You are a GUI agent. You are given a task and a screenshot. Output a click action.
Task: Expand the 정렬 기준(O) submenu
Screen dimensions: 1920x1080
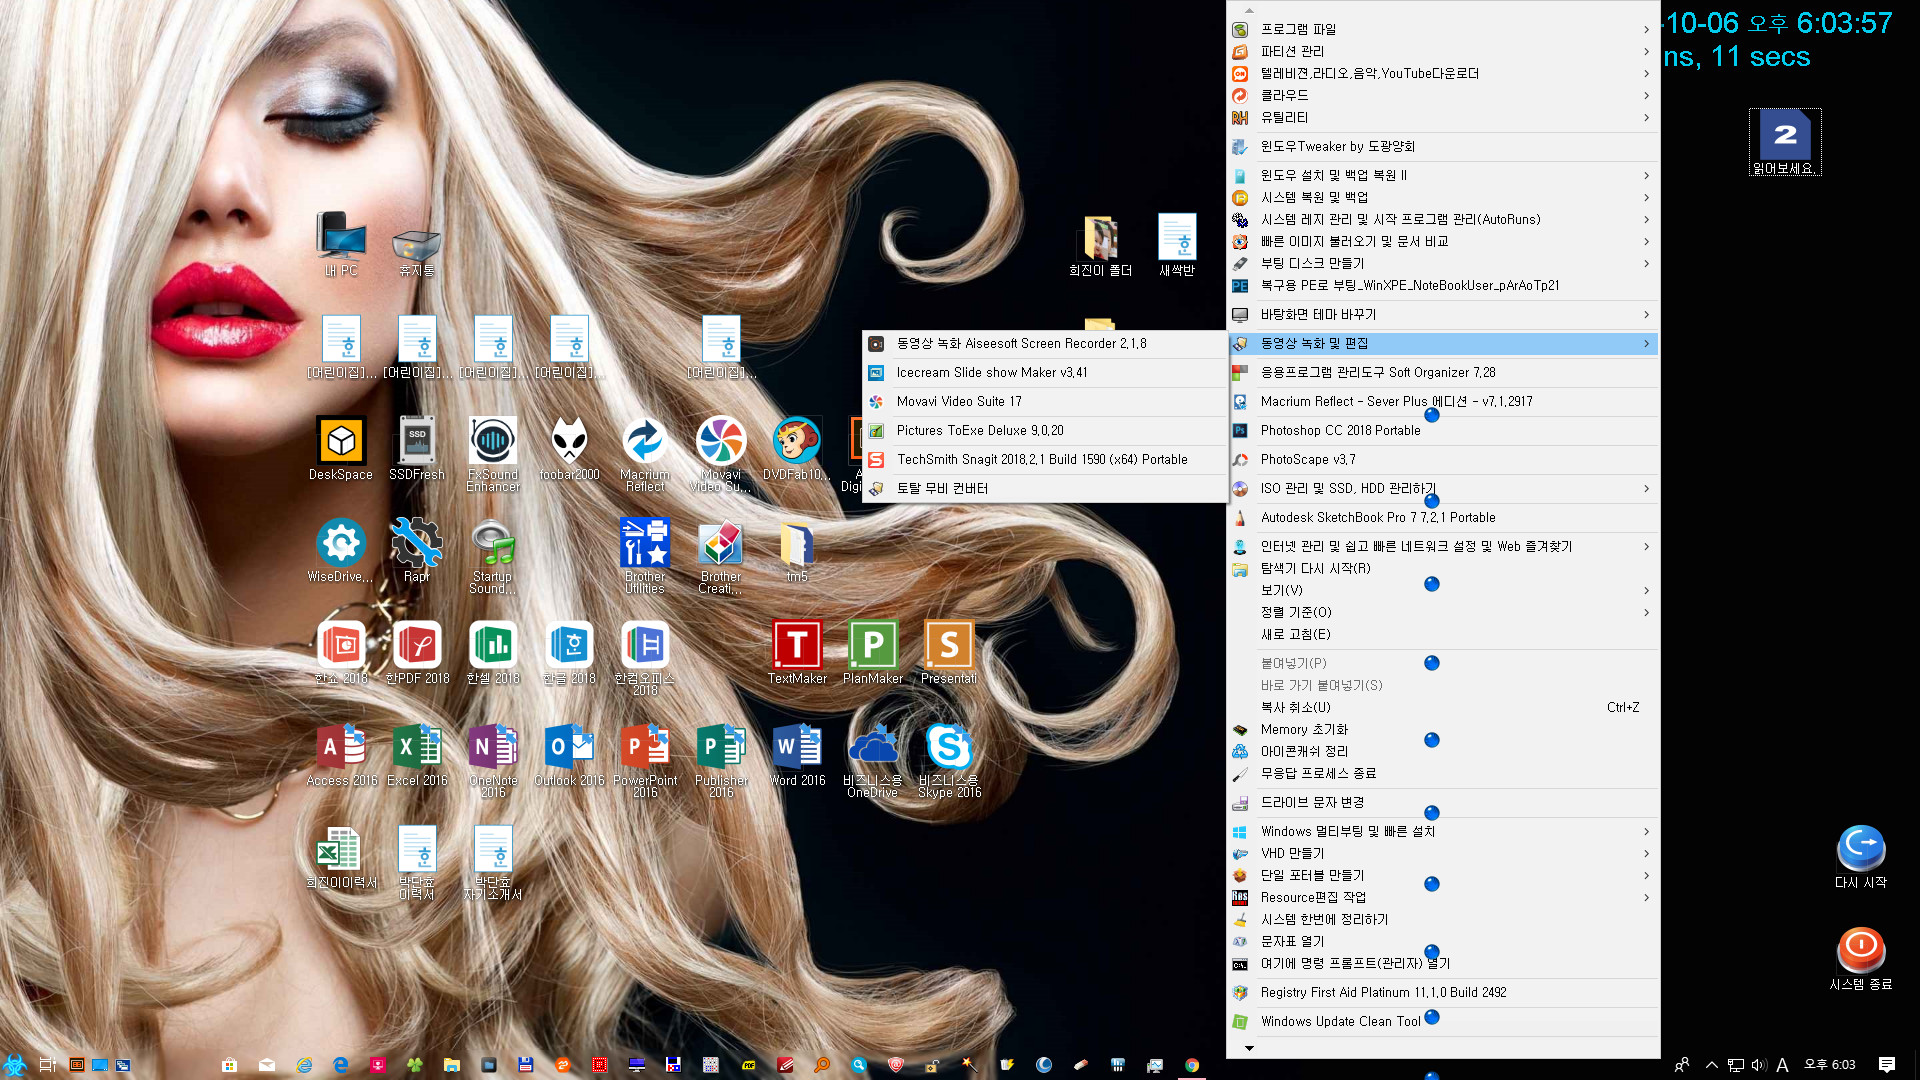pos(1443,612)
